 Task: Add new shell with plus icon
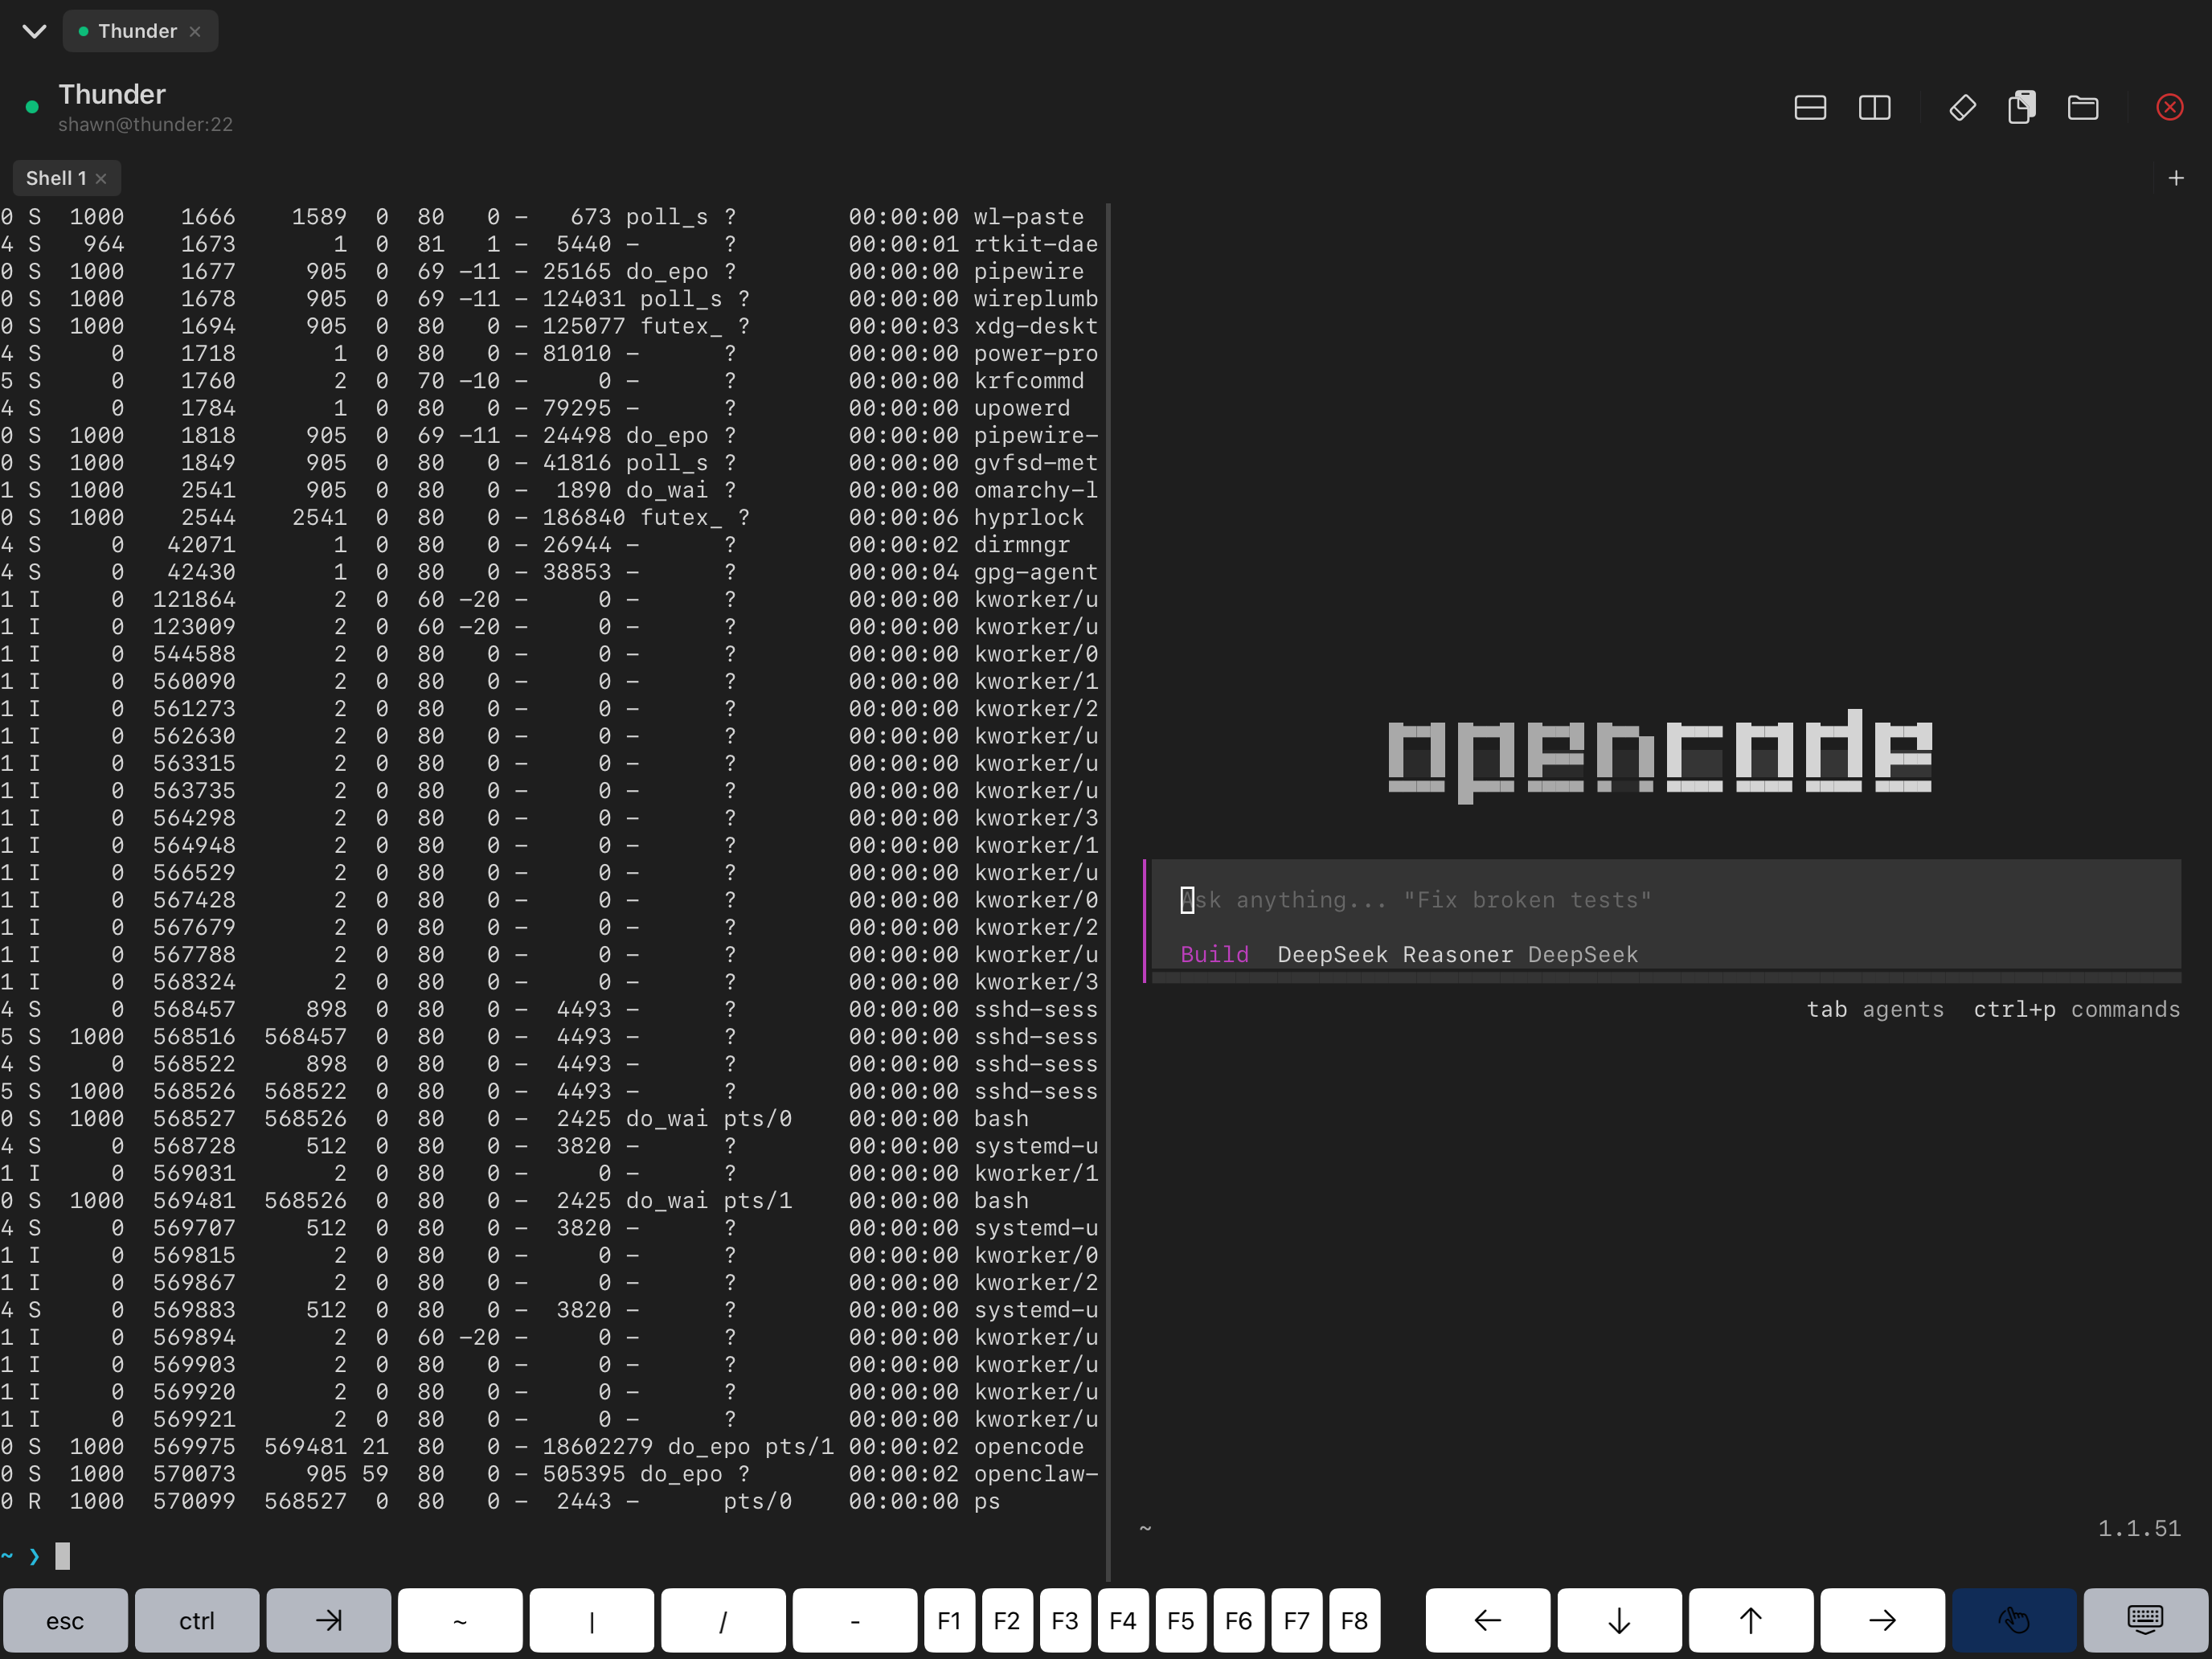click(2176, 178)
